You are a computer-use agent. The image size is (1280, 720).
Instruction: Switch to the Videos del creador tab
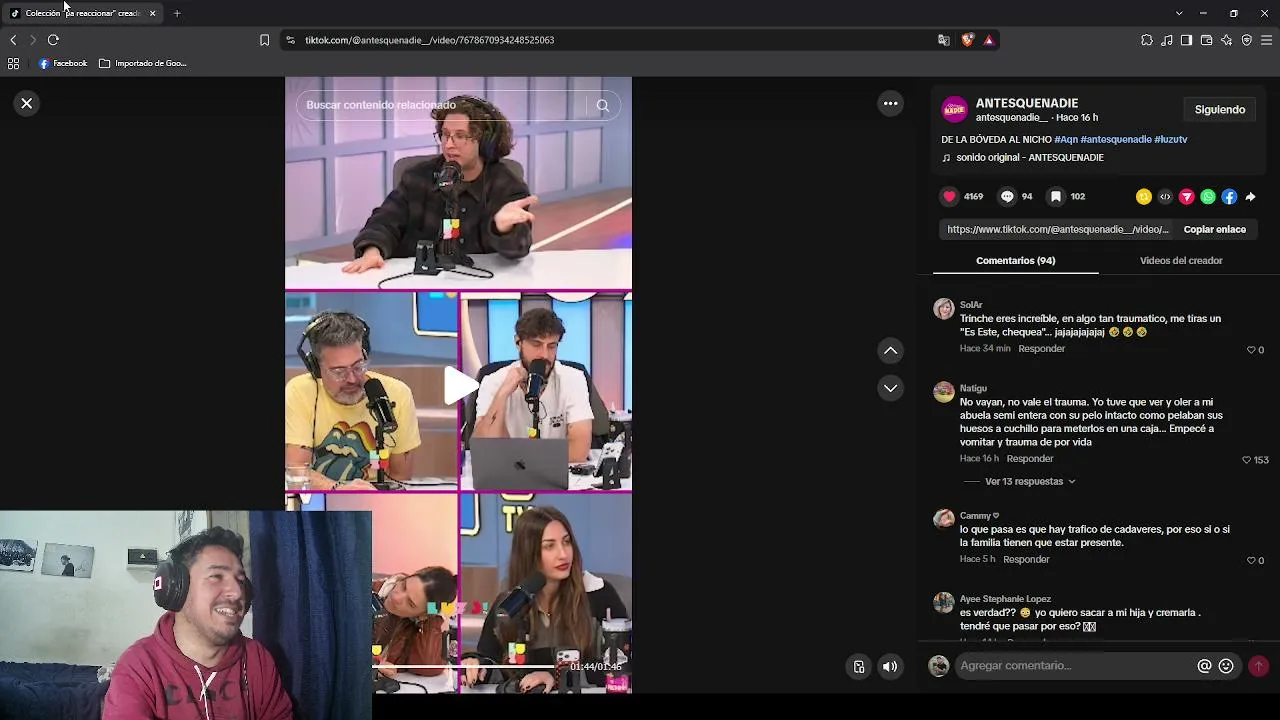1181,261
